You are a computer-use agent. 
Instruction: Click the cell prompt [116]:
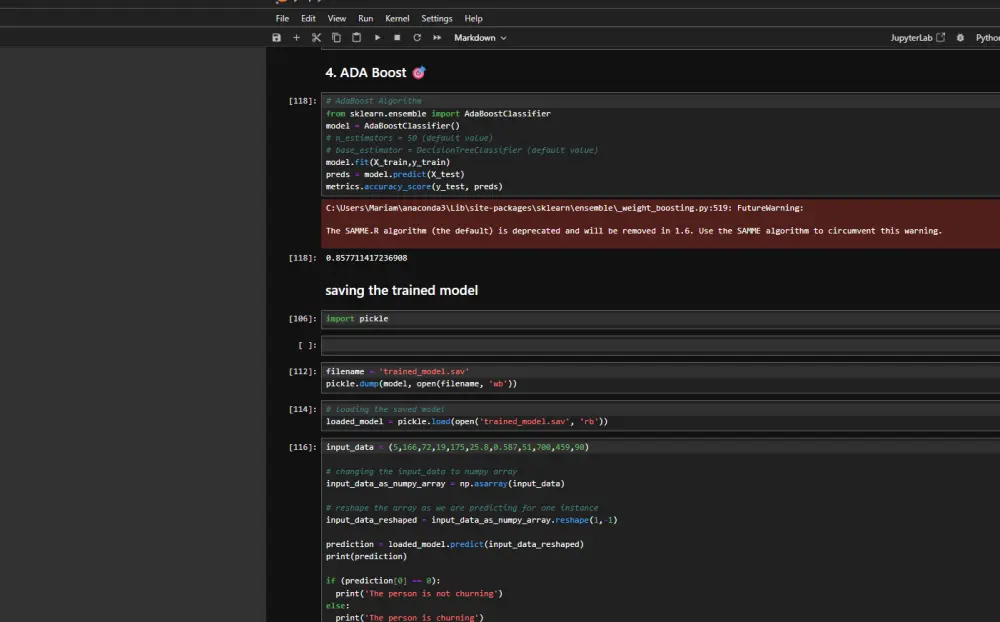pos(302,447)
